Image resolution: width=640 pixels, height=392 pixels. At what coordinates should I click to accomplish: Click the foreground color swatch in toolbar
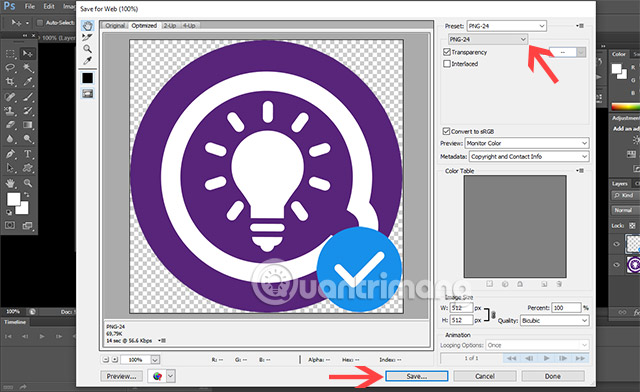13,199
